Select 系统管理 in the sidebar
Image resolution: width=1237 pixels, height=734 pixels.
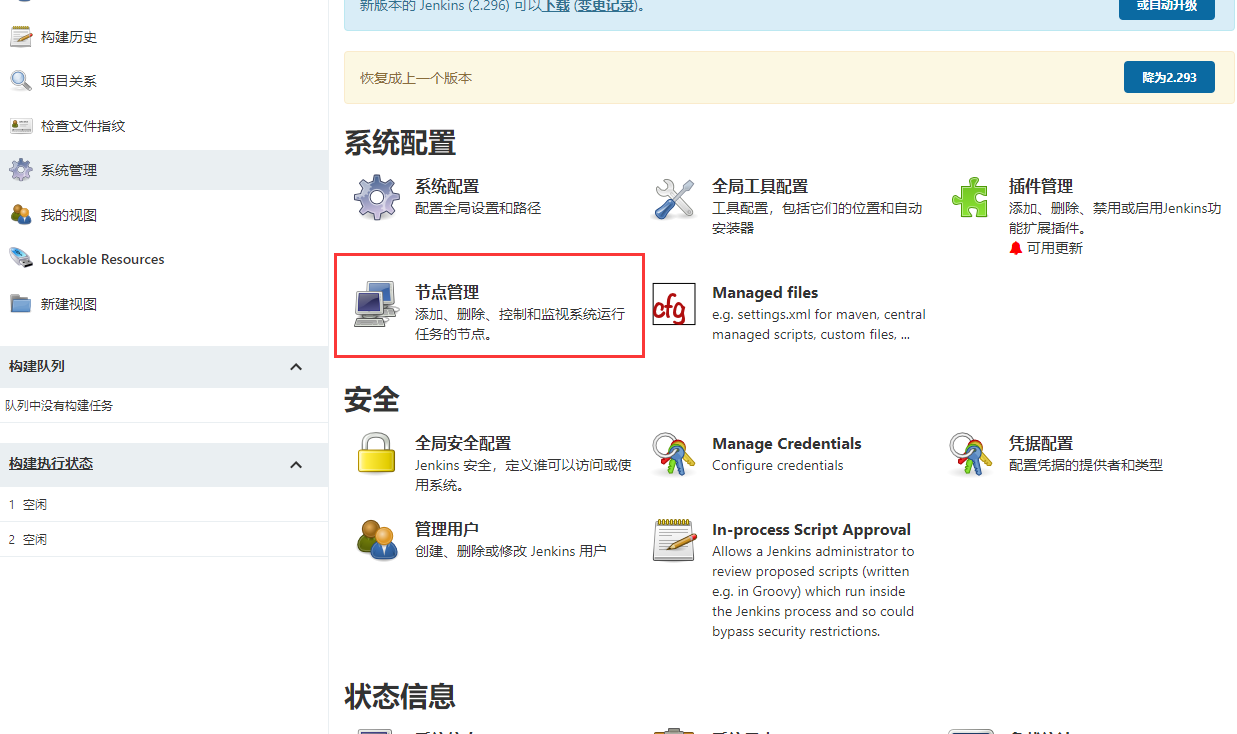(69, 170)
